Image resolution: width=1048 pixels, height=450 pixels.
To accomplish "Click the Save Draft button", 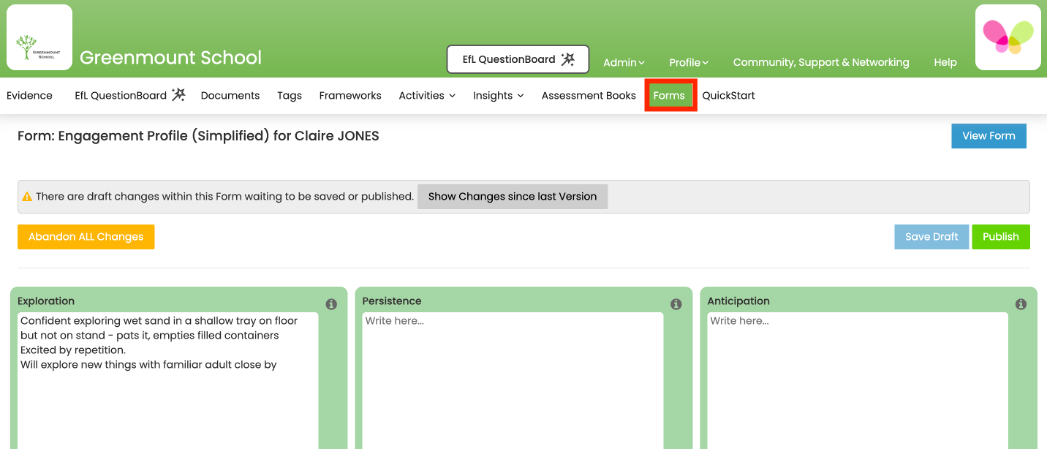I will click(932, 237).
